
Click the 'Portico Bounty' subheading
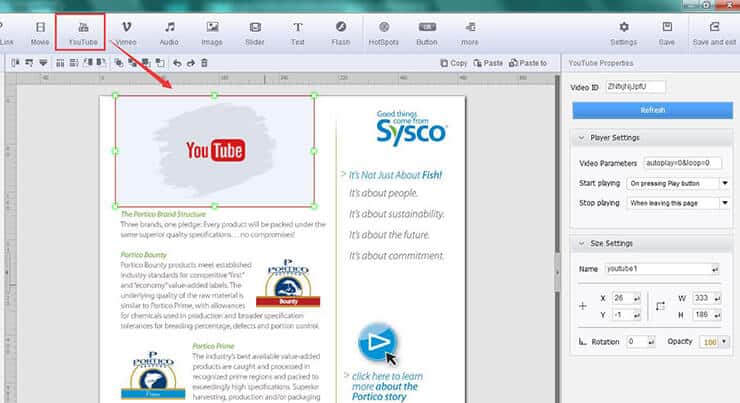143,255
